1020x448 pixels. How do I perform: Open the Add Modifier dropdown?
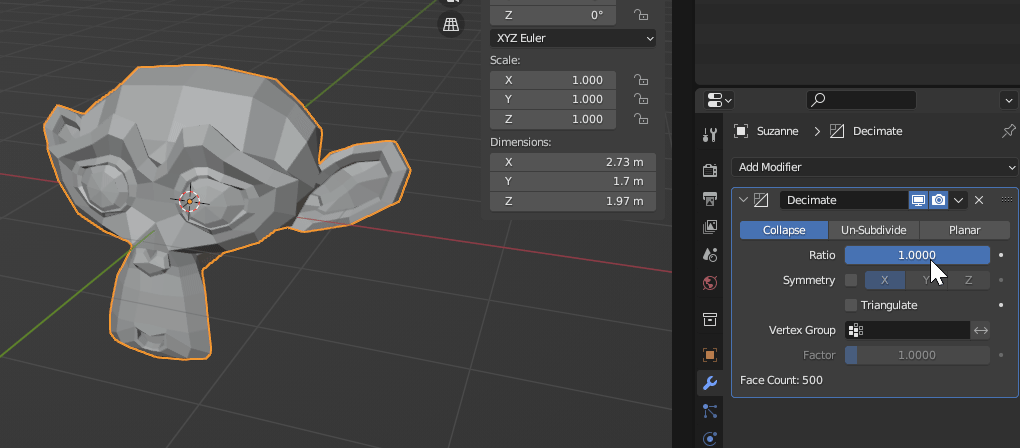click(x=874, y=167)
